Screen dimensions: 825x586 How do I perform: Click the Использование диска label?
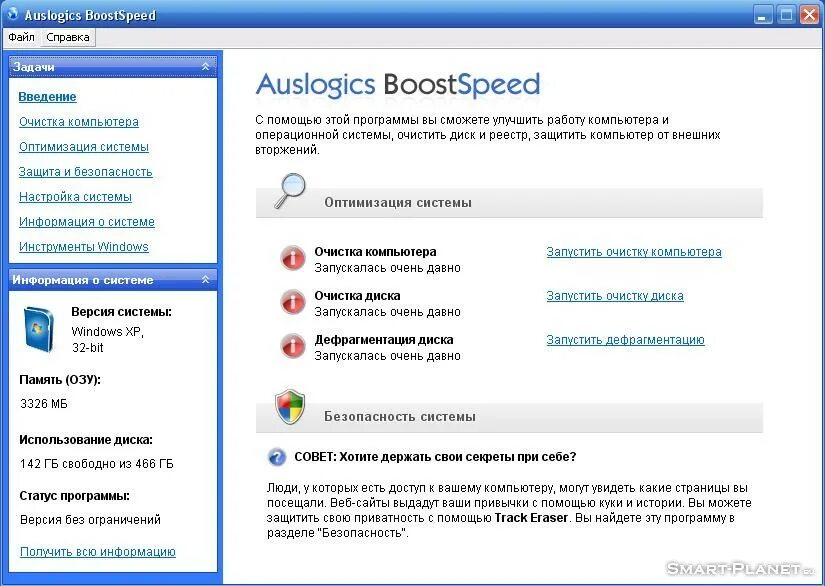[x=86, y=440]
